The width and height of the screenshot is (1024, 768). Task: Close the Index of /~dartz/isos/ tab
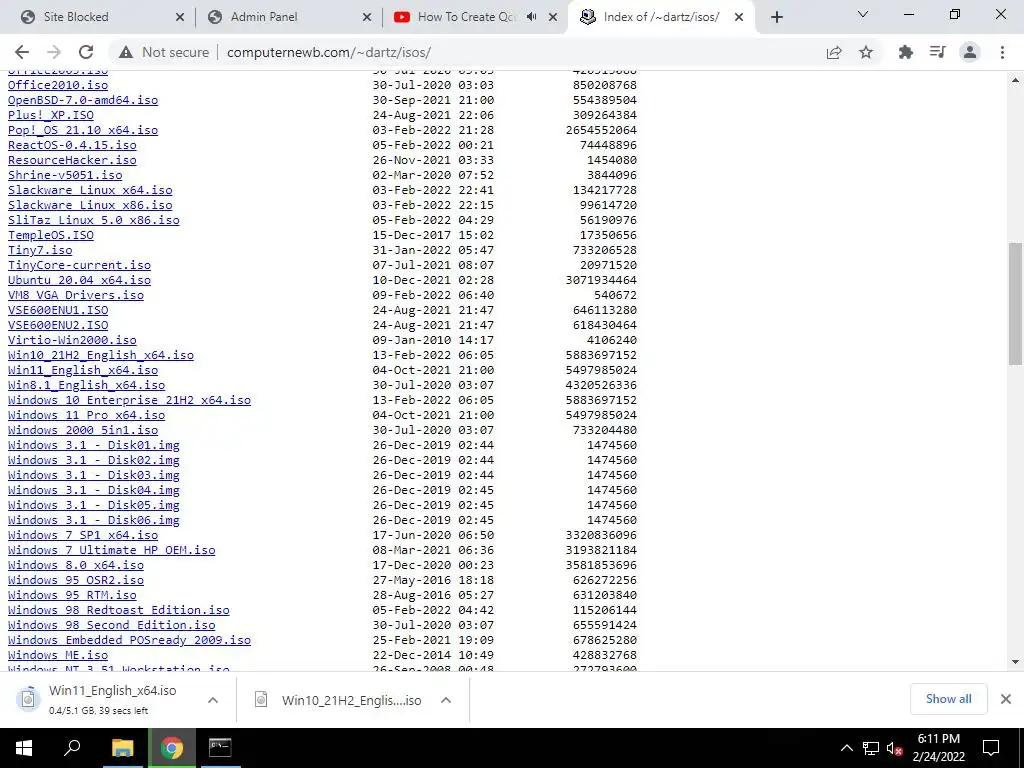click(x=739, y=18)
